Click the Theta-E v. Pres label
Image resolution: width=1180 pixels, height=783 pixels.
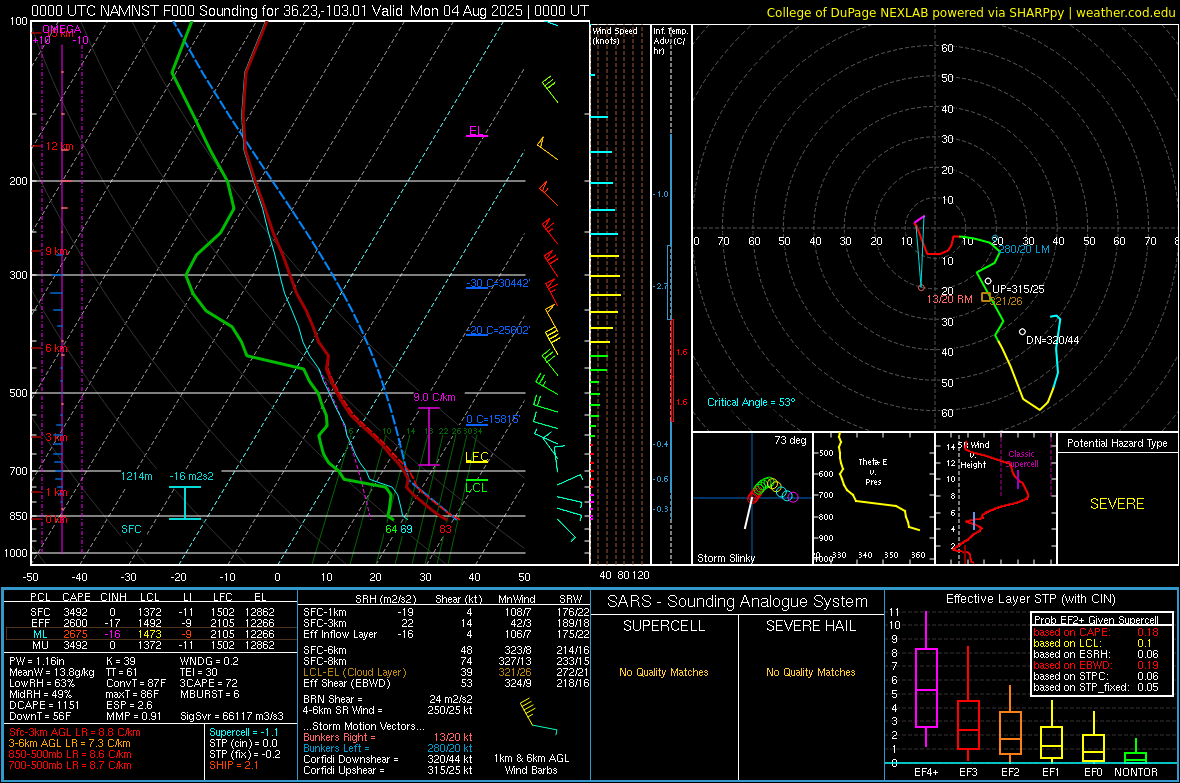(873, 471)
